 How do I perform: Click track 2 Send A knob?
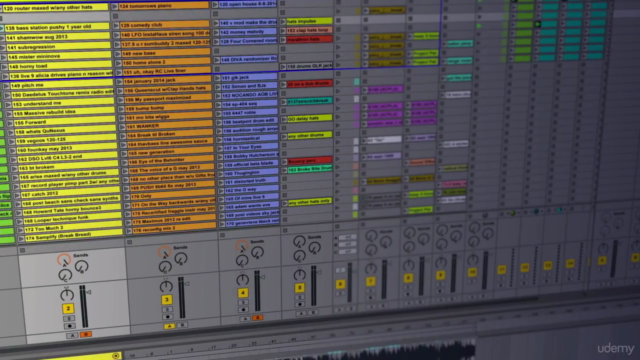point(64,260)
